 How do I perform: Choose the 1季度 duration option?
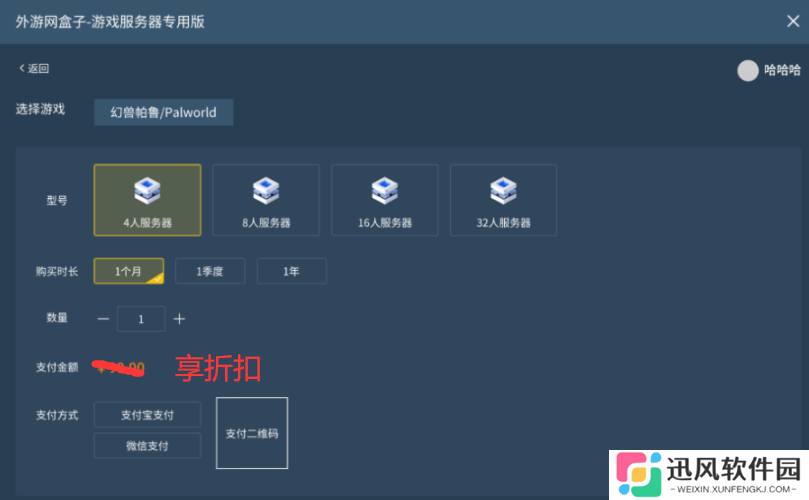coord(210,271)
